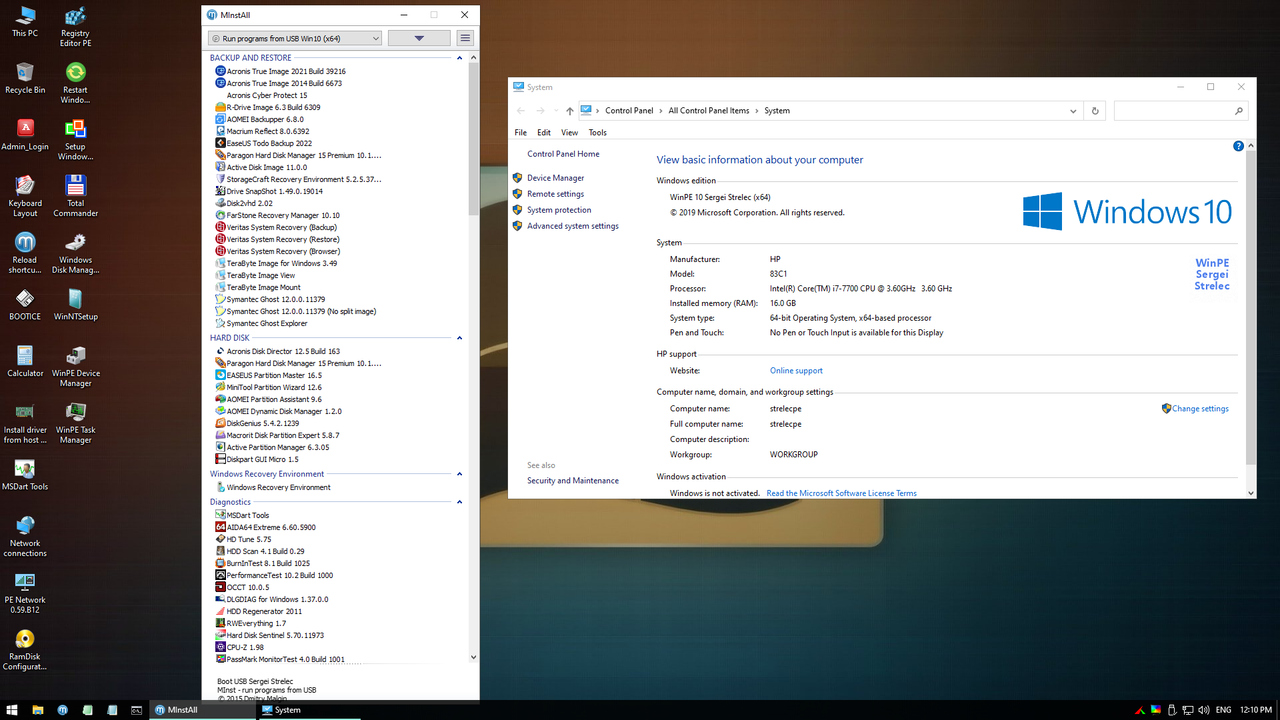Open 'Run programs from USB Win10 (x64)' dropdown

pos(295,38)
